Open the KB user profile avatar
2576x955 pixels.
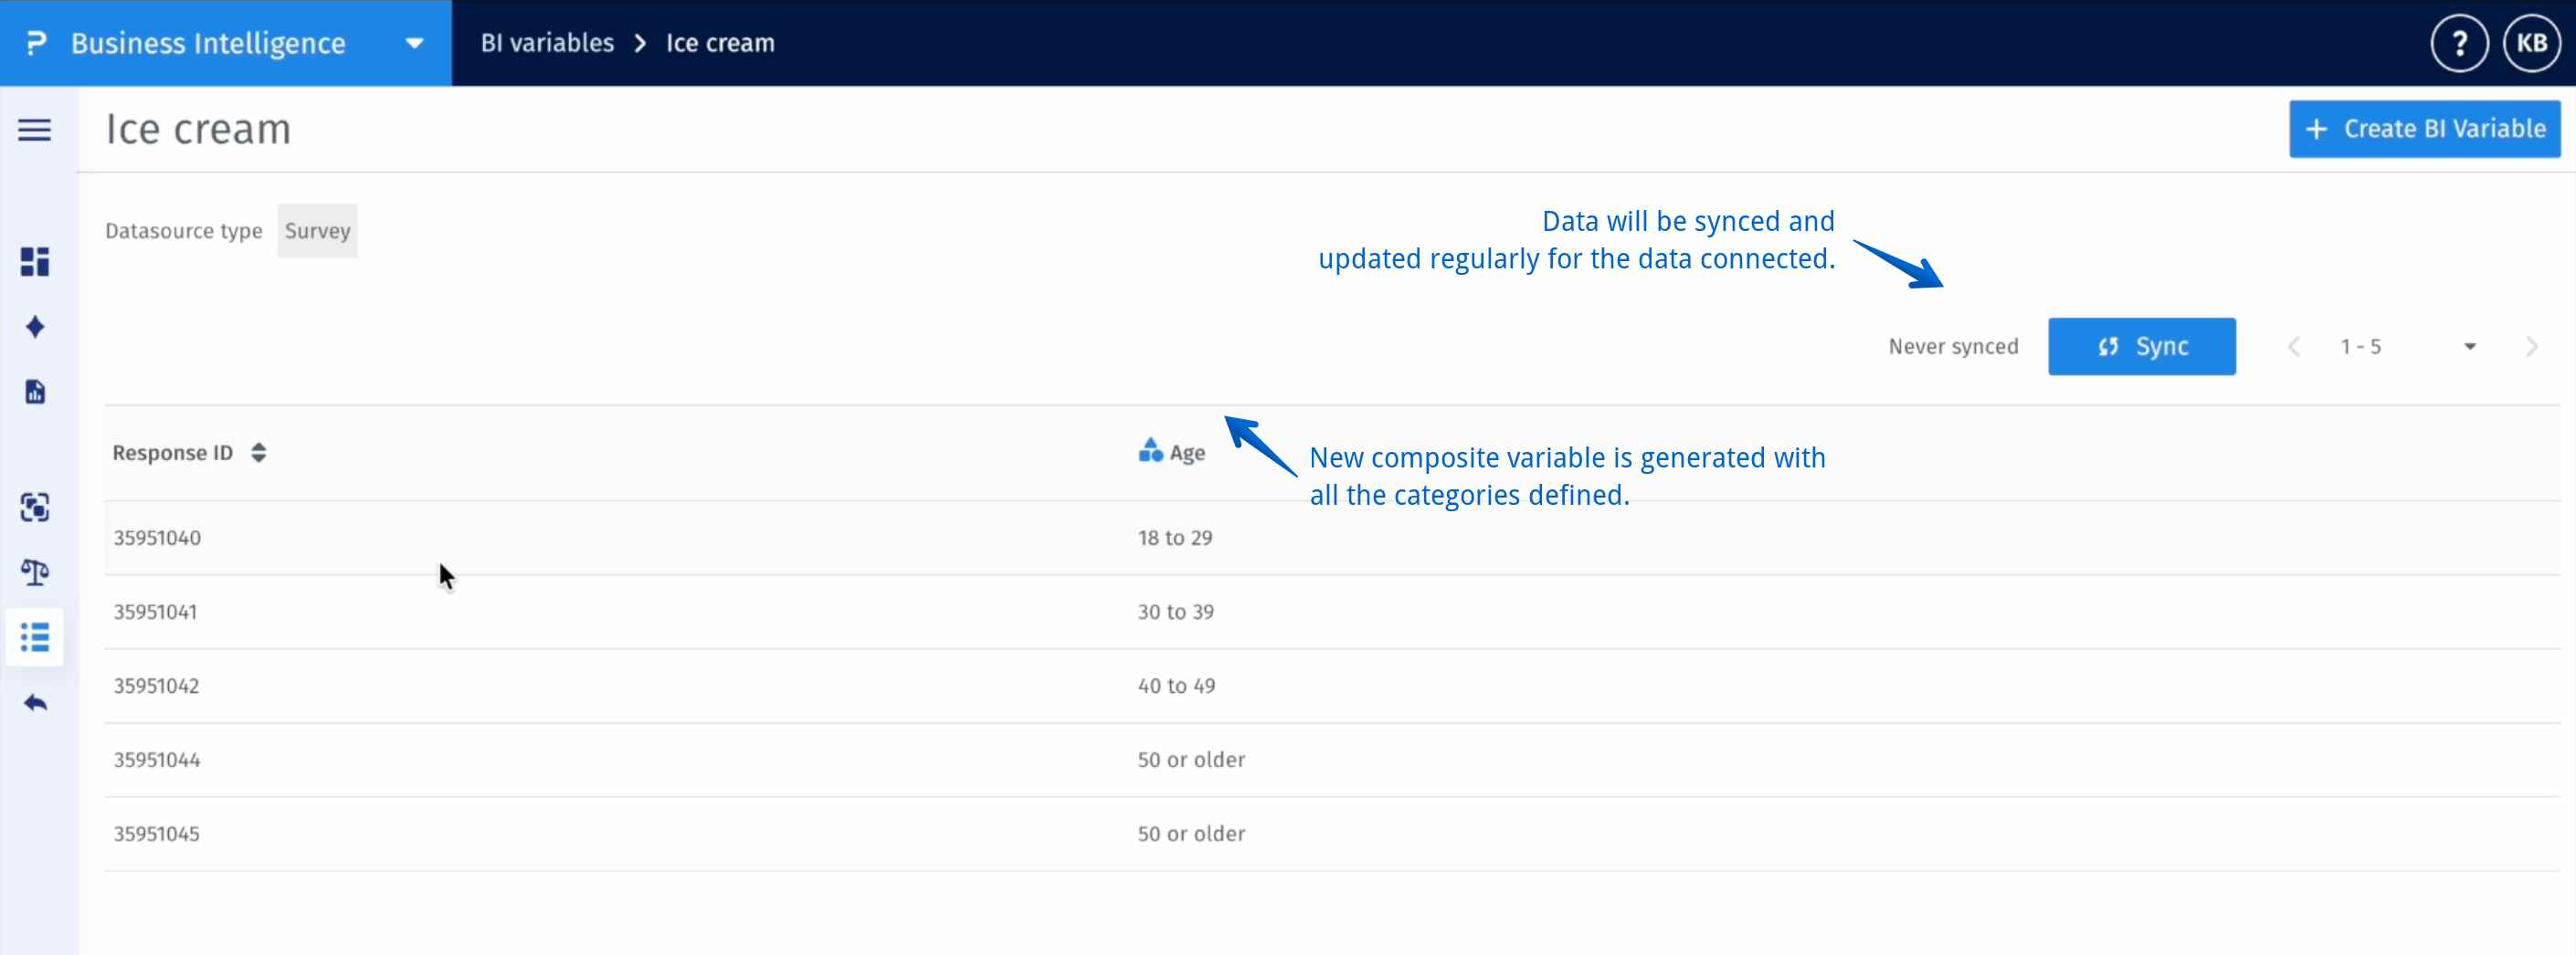(x=2531, y=43)
